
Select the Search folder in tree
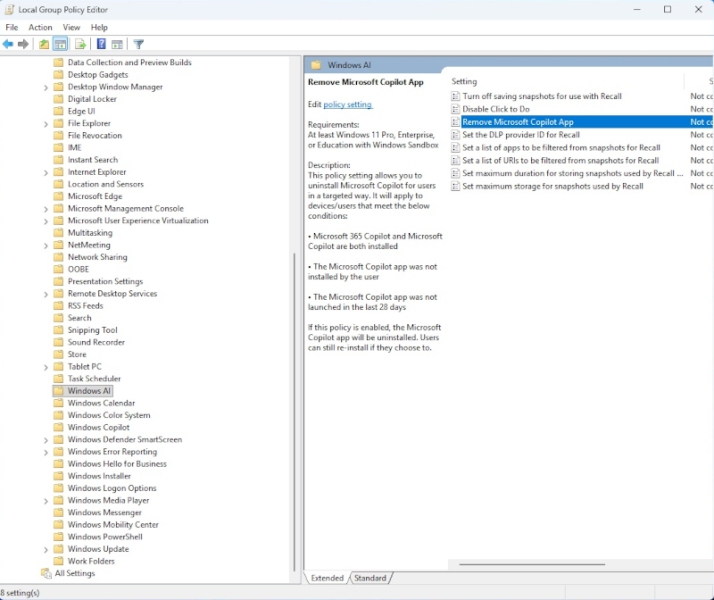point(79,318)
